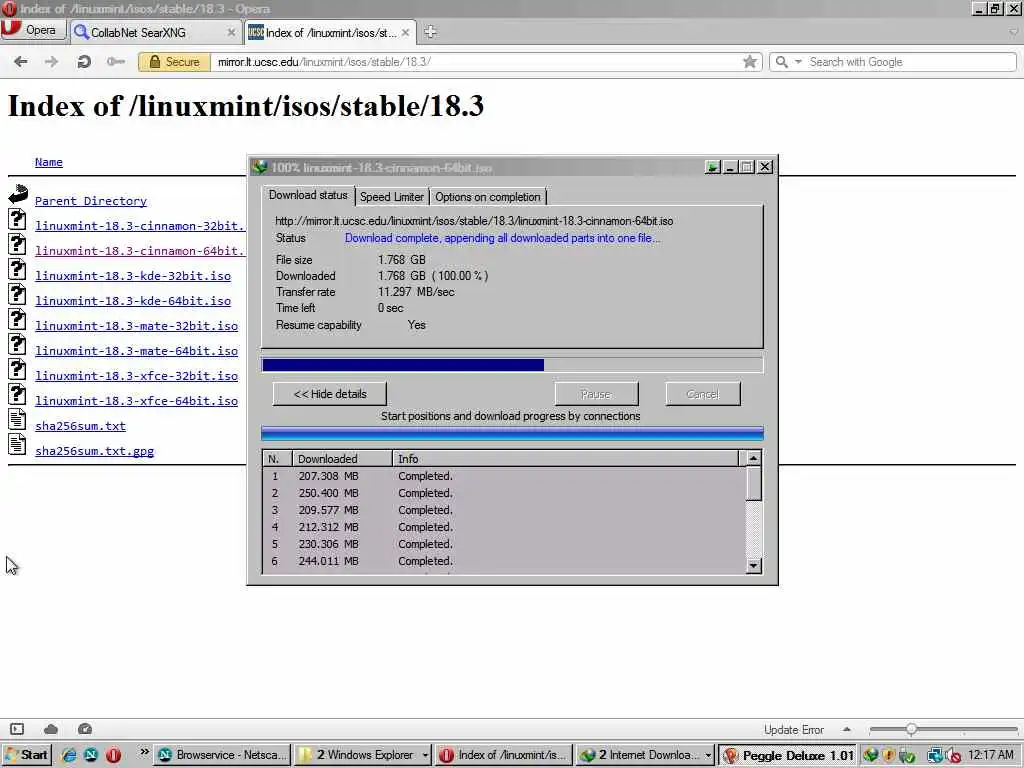Open linuxmint-18.3-mate-32bit.iso link
The height and width of the screenshot is (768, 1024).
[136, 326]
